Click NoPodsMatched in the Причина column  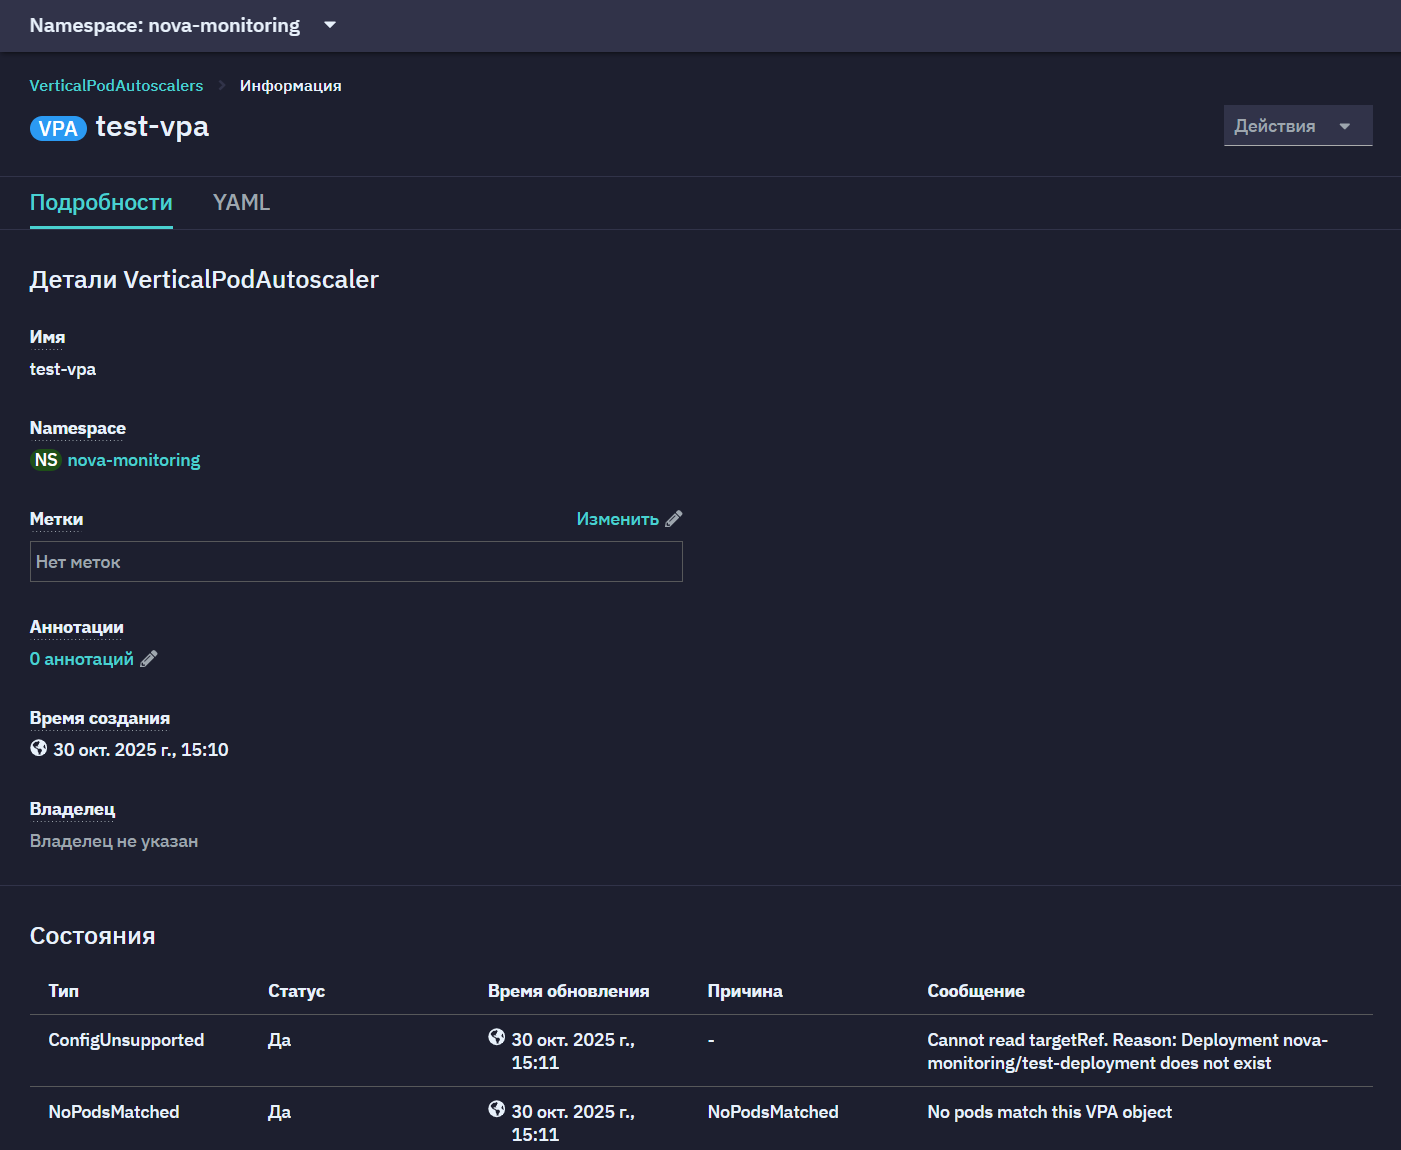pos(773,1112)
